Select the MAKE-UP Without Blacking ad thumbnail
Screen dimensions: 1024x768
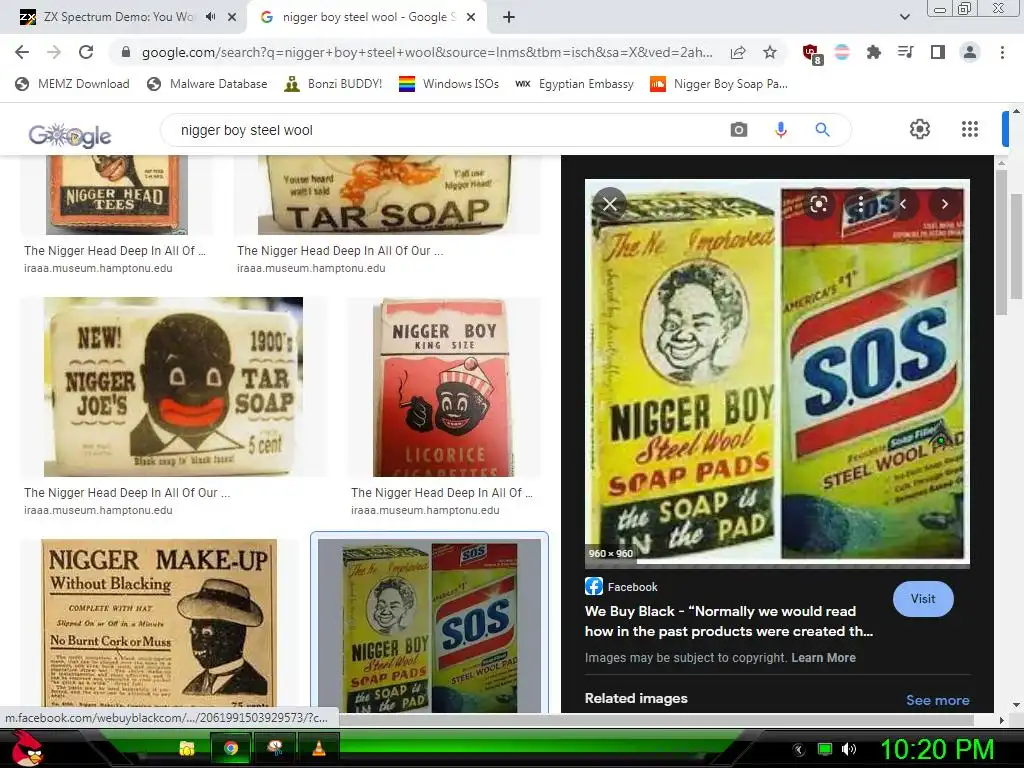(x=159, y=625)
